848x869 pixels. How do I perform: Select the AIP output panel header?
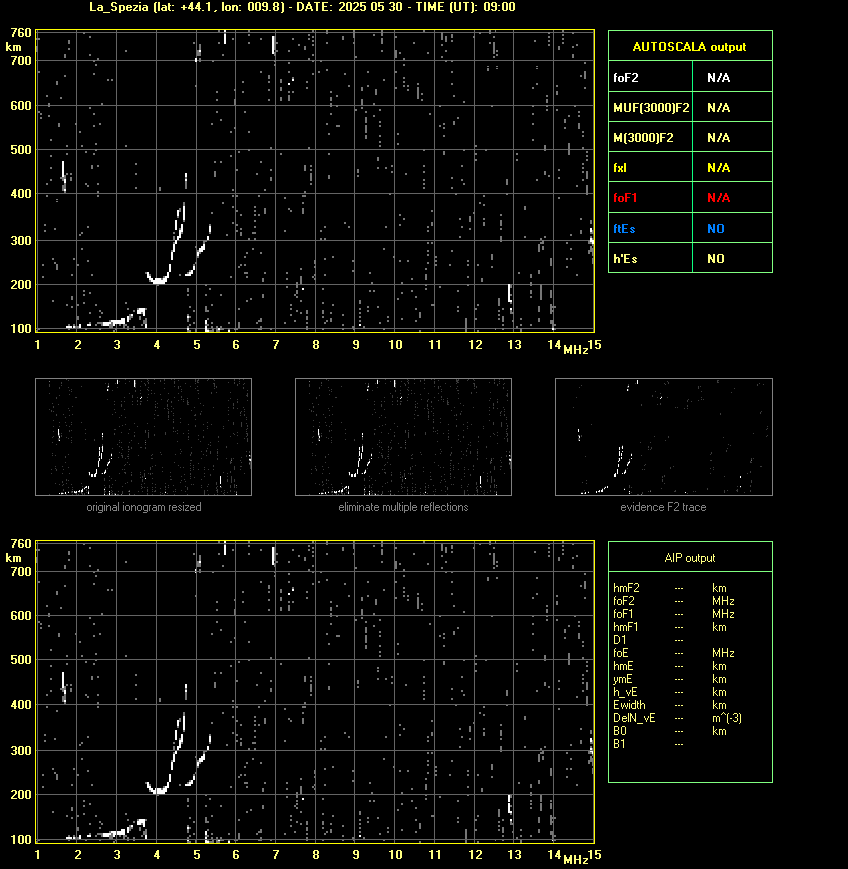tap(689, 558)
